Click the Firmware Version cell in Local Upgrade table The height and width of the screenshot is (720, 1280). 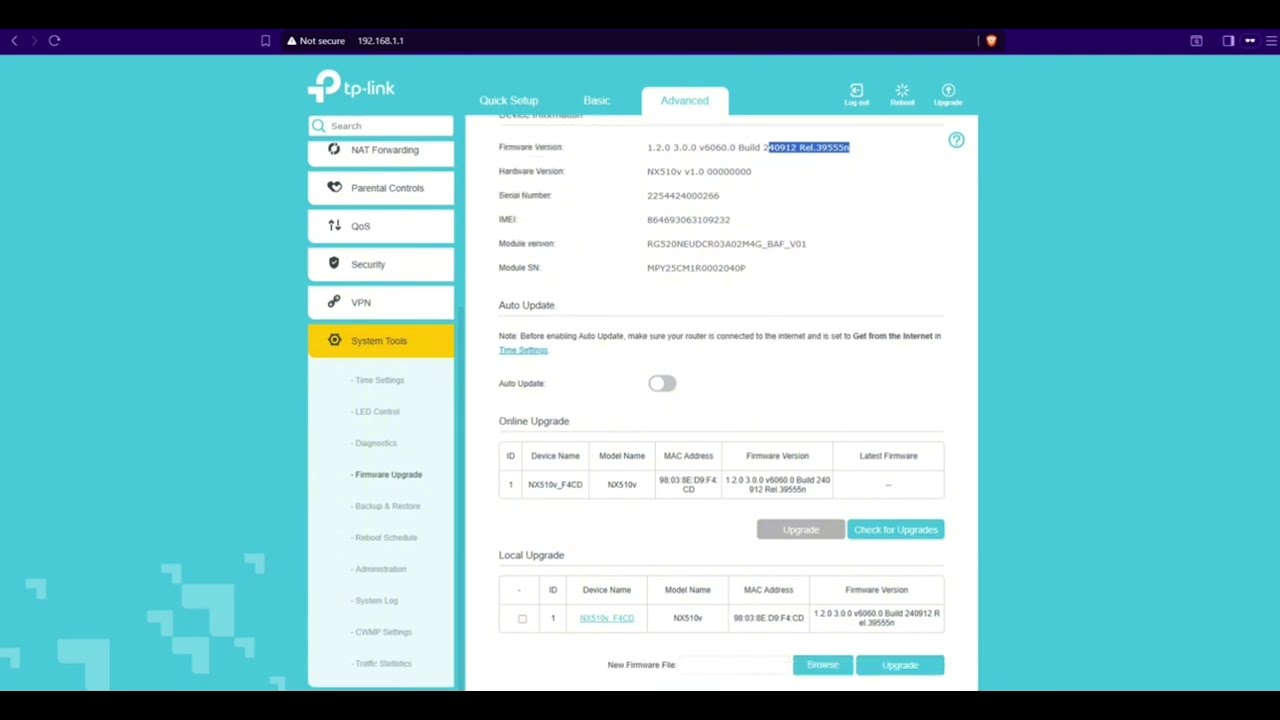tap(876, 618)
